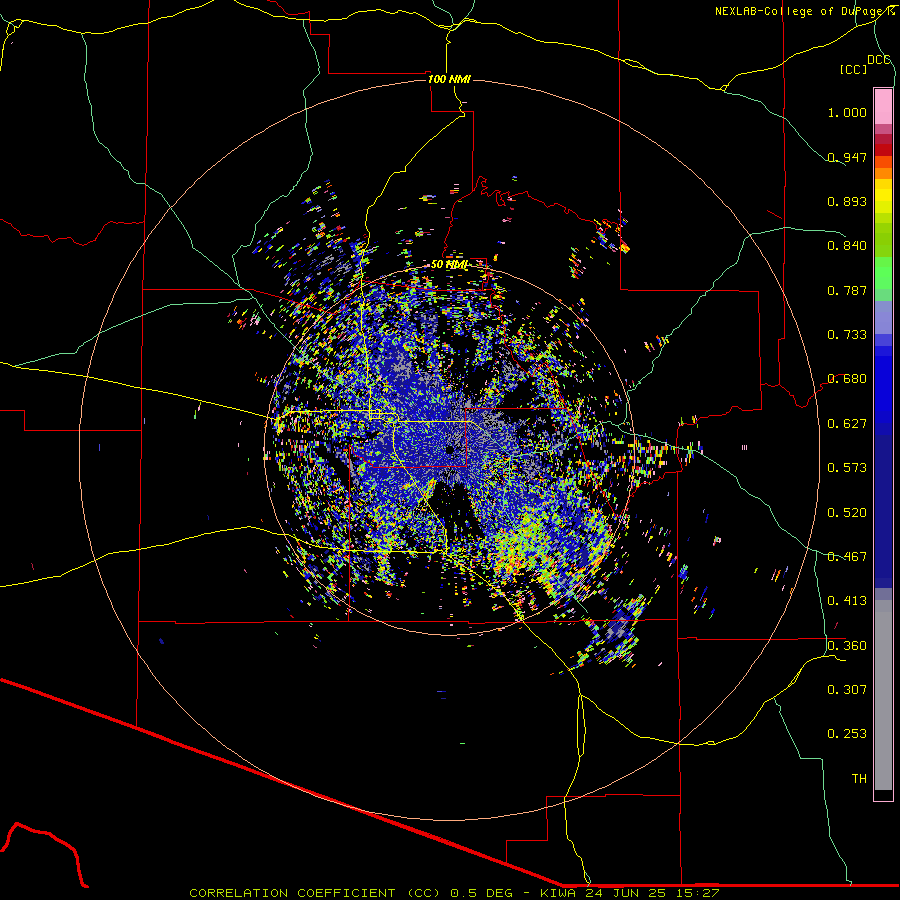This screenshot has width=900, height=900.
Task: Select the 0.467 scale value
Action: coord(847,557)
